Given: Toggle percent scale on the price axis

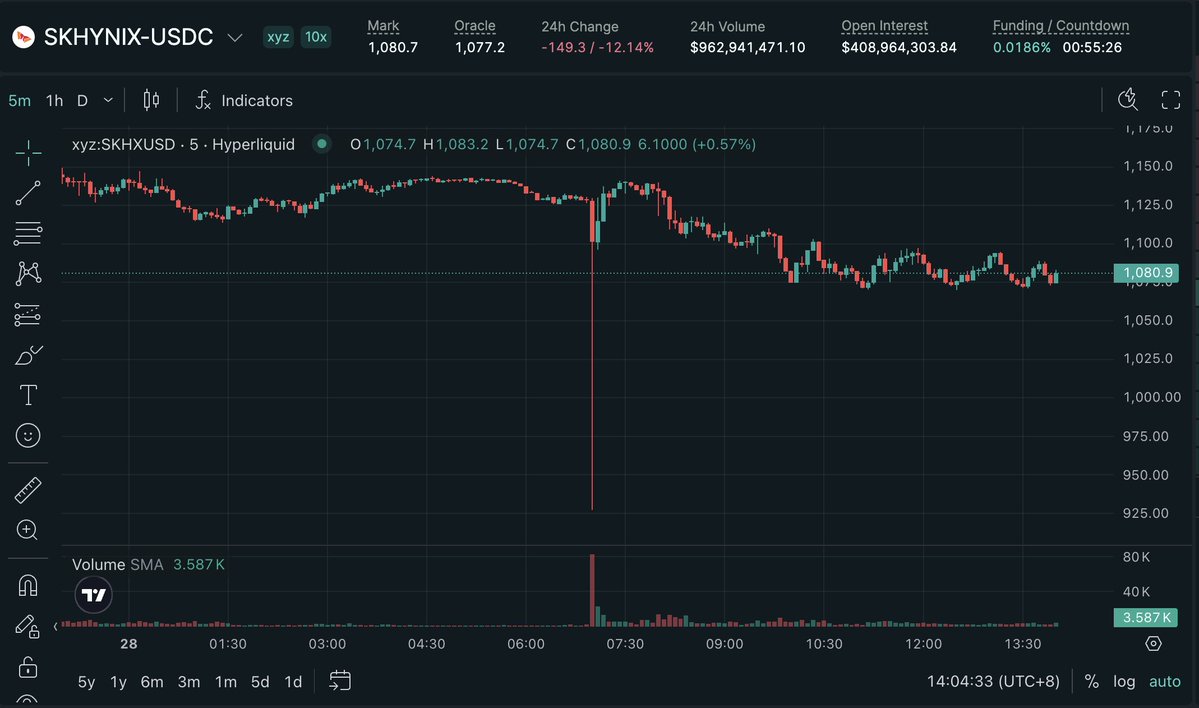Looking at the screenshot, I should pyautogui.click(x=1092, y=681).
